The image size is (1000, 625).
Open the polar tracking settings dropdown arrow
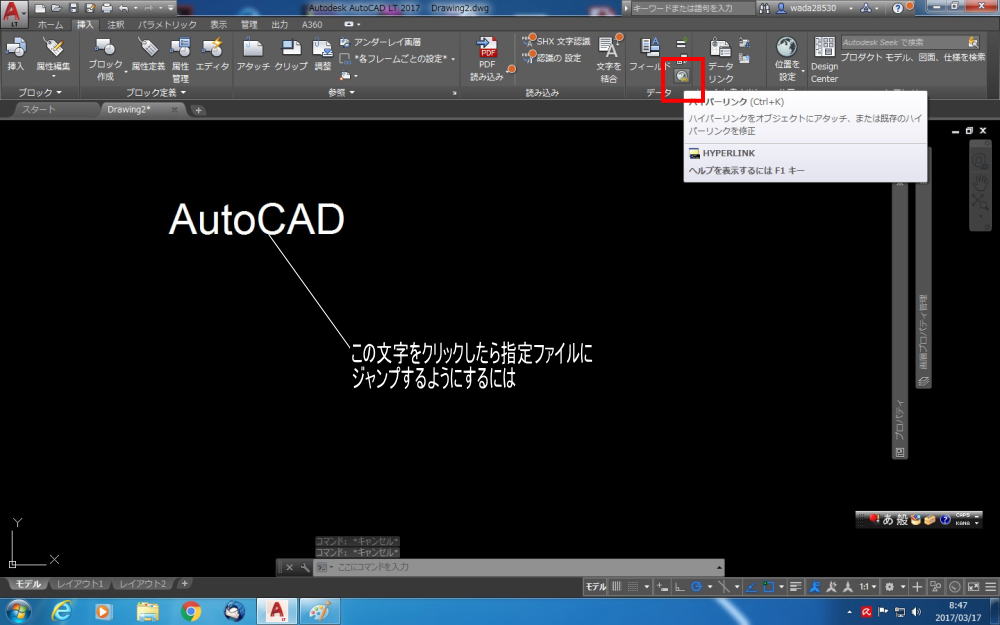point(709,587)
